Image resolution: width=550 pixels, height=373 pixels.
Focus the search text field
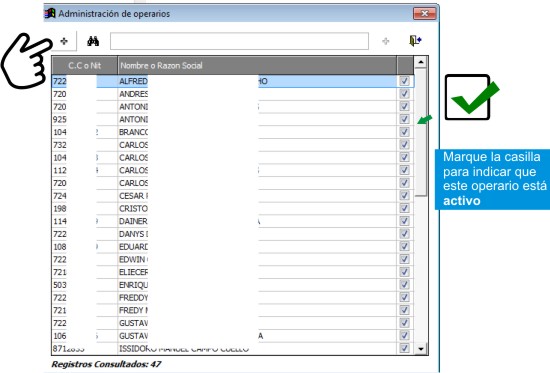[239, 41]
